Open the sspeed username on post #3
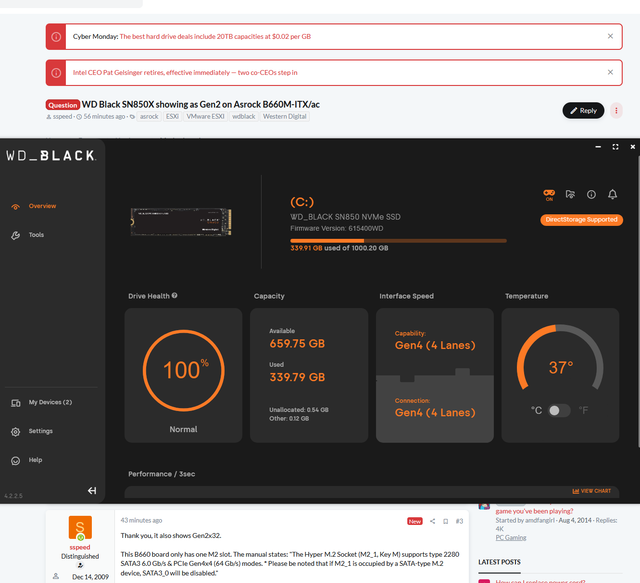Image resolution: width=640 pixels, height=583 pixels. (80, 547)
